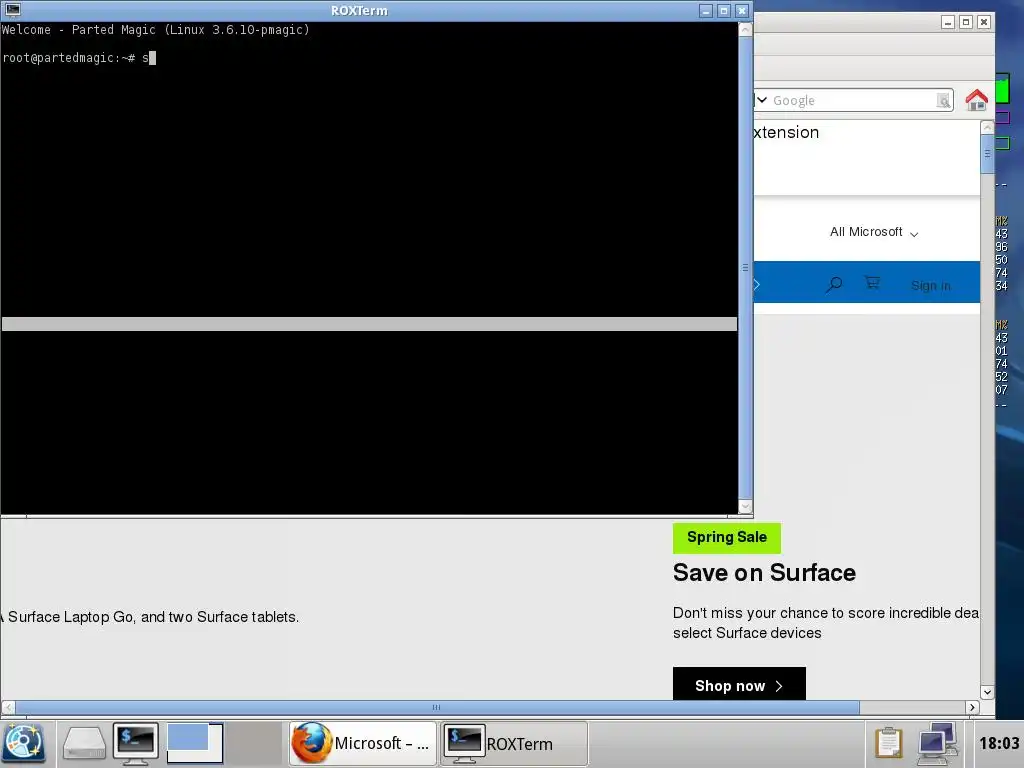
Task: Click the 18:03 clock in the tray
Action: tap(999, 743)
